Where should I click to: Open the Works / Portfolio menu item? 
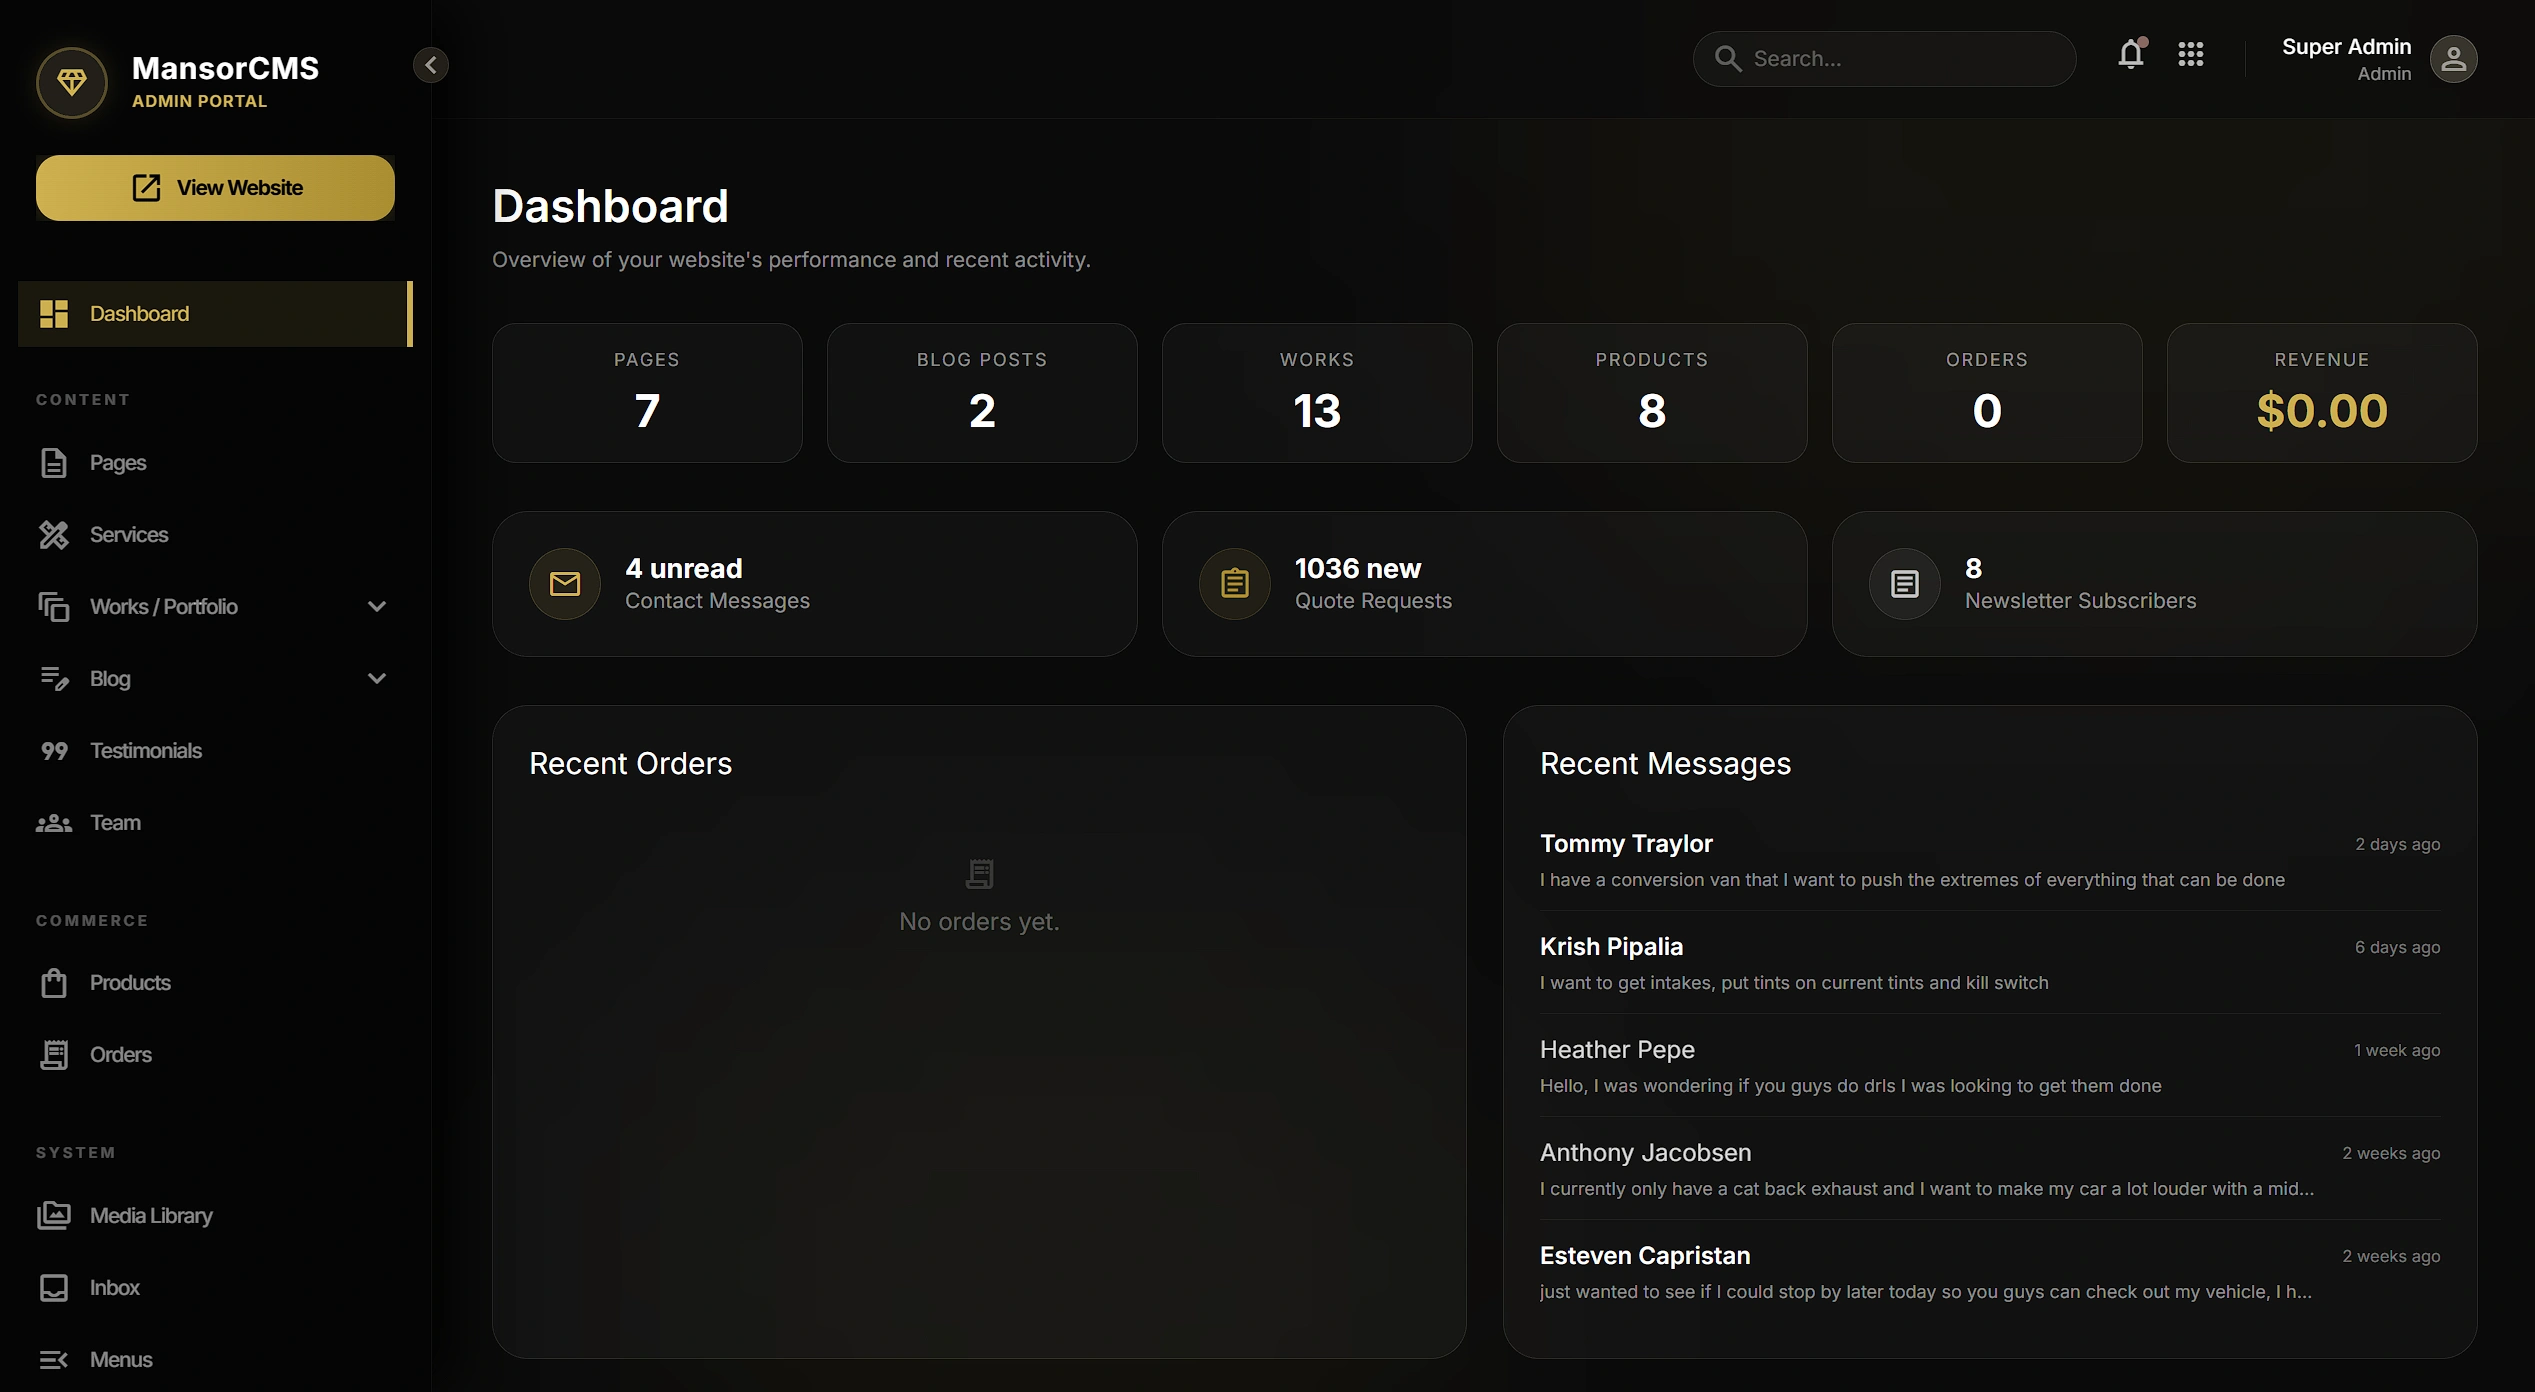click(x=215, y=607)
